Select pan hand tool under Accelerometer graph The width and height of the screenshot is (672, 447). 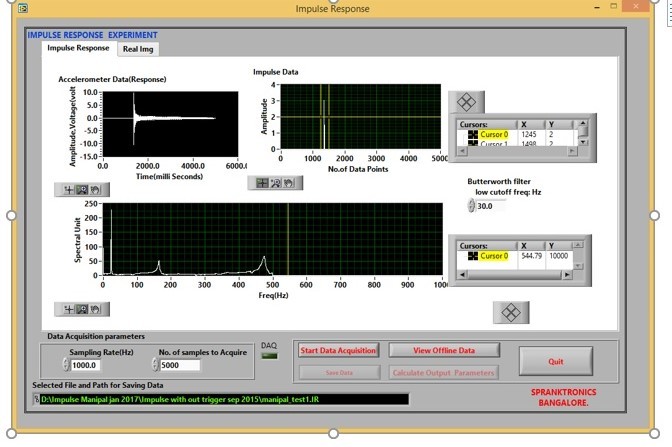point(95,189)
